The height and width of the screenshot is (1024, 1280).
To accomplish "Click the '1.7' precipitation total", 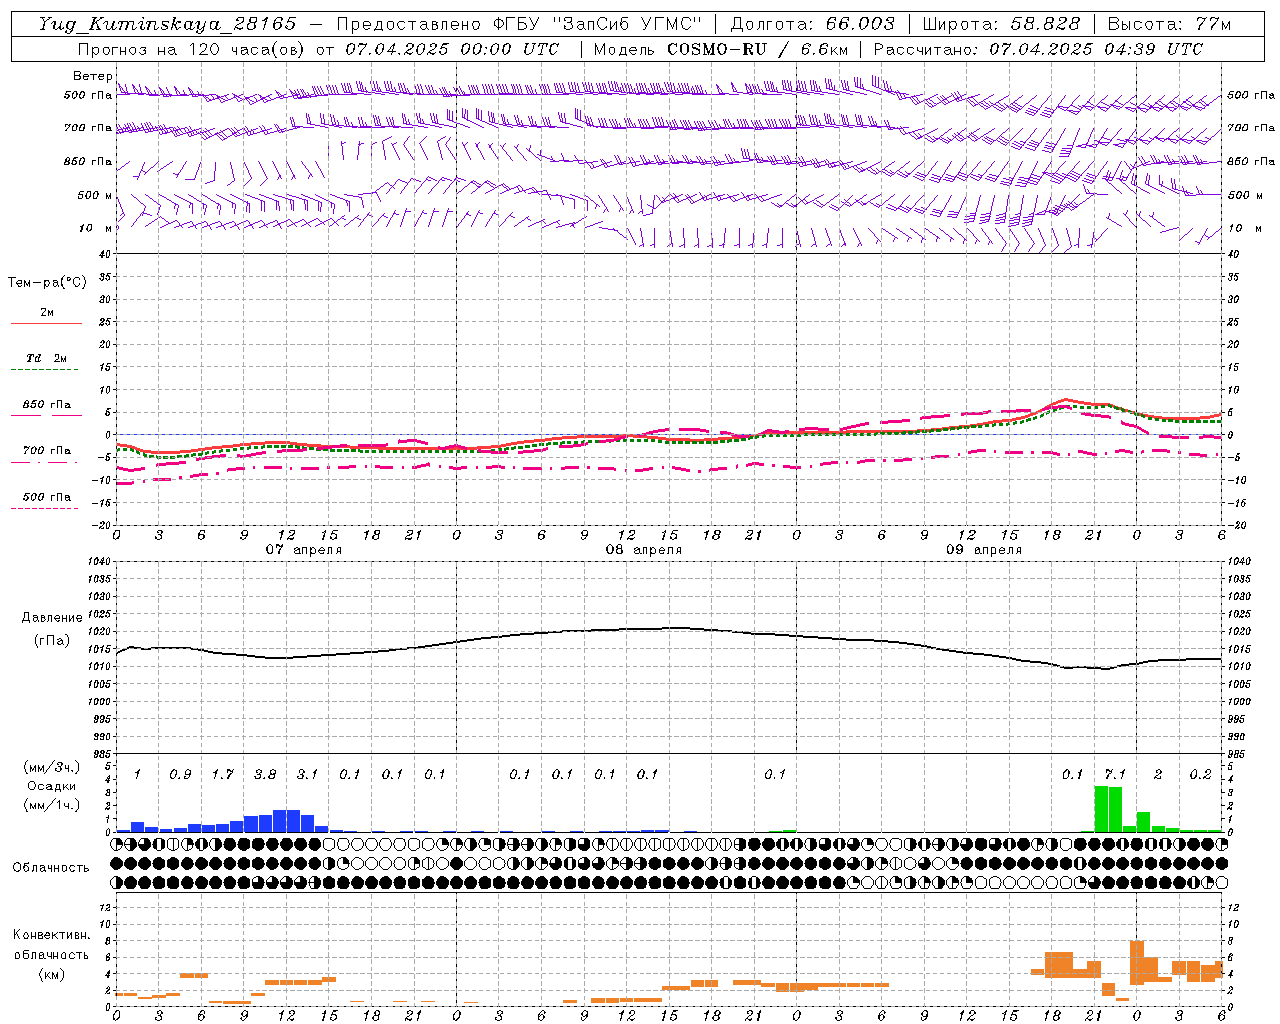I will pos(222,774).
